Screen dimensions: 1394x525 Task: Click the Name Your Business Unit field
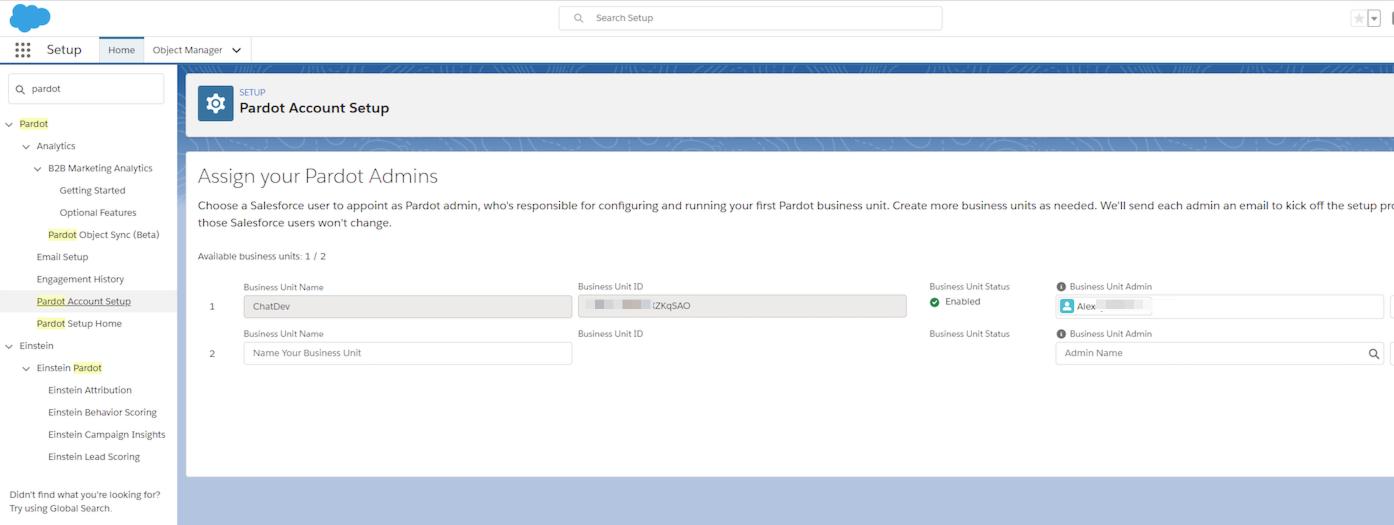tap(408, 353)
